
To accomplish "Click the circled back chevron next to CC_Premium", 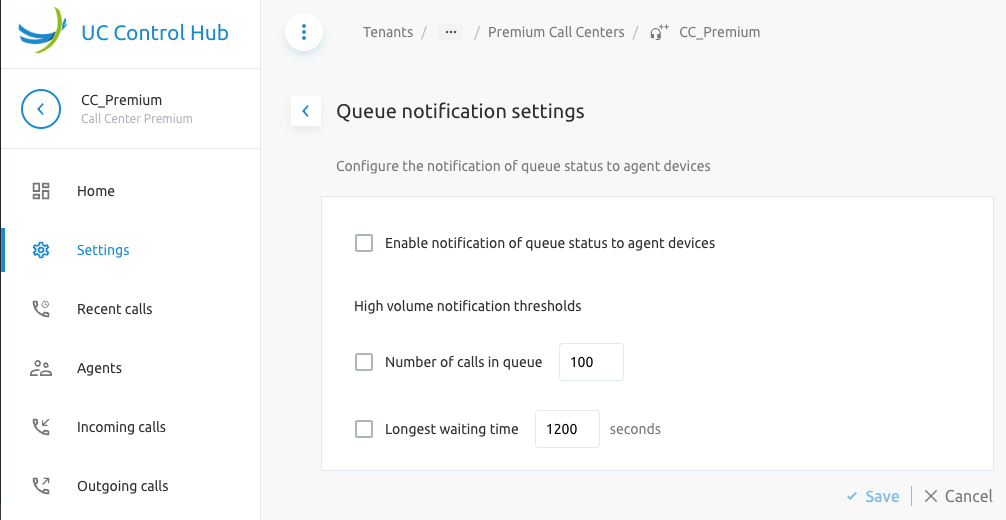I will coord(41,108).
